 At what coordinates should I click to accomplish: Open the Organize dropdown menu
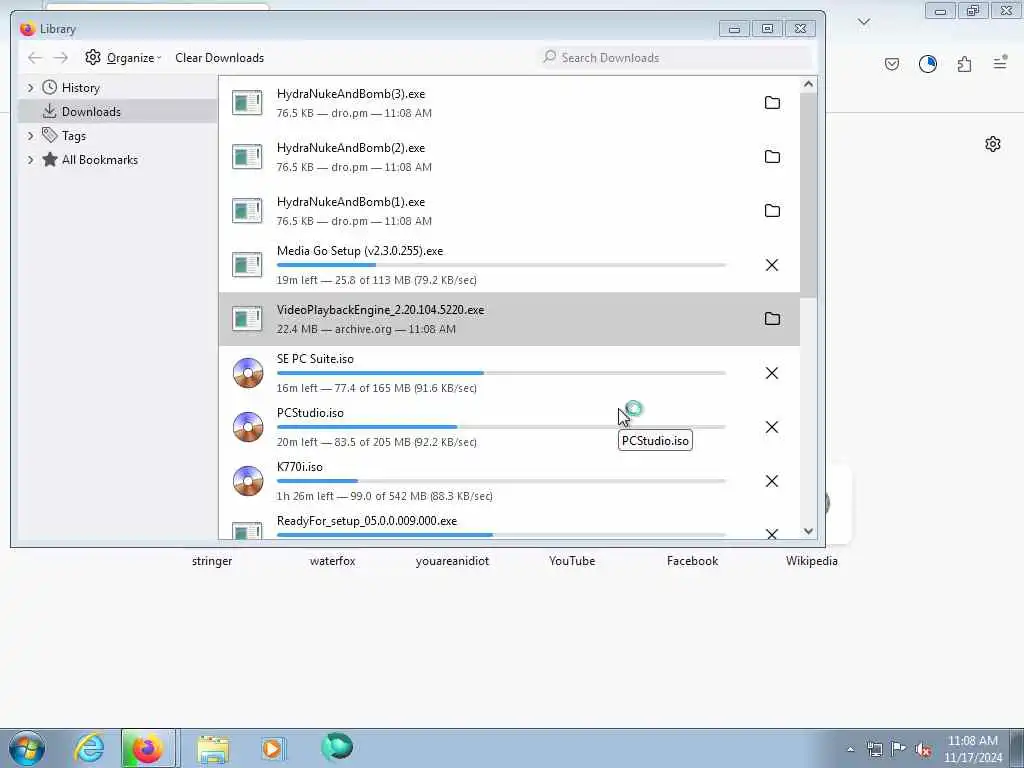pyautogui.click(x=123, y=57)
